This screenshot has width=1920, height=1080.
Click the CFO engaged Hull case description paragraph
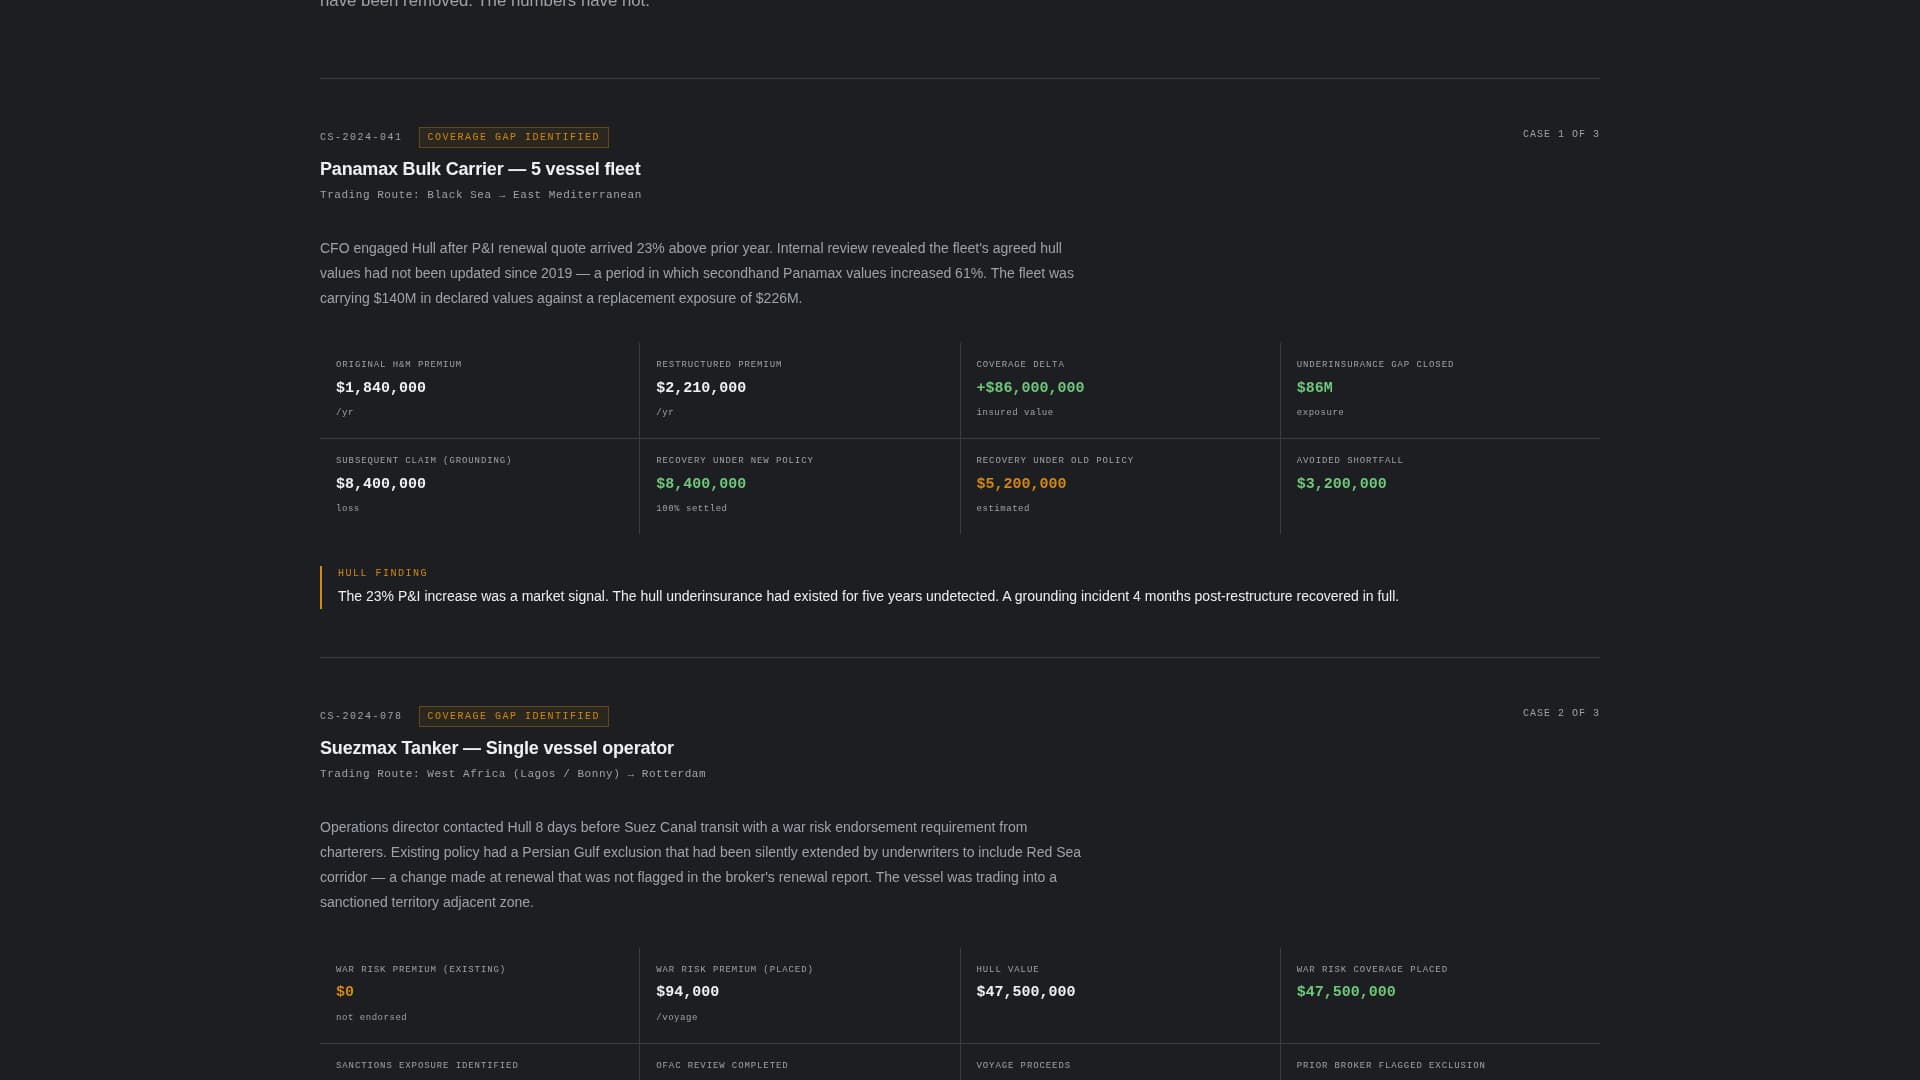pyautogui.click(x=697, y=273)
